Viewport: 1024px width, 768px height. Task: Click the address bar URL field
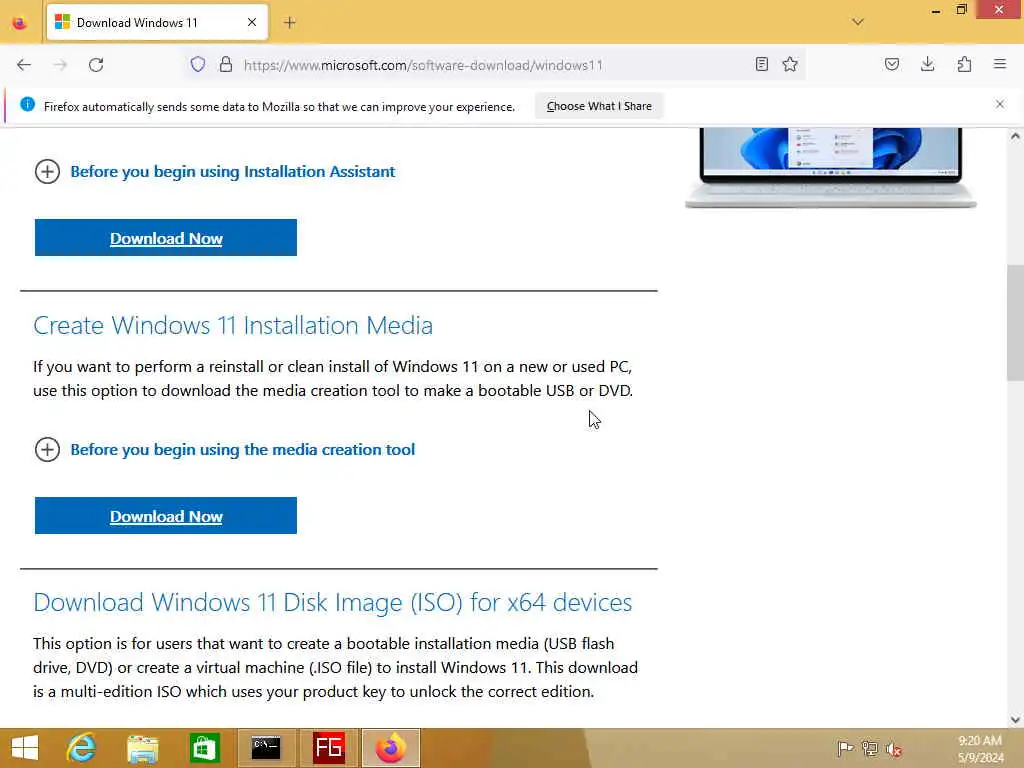point(496,65)
